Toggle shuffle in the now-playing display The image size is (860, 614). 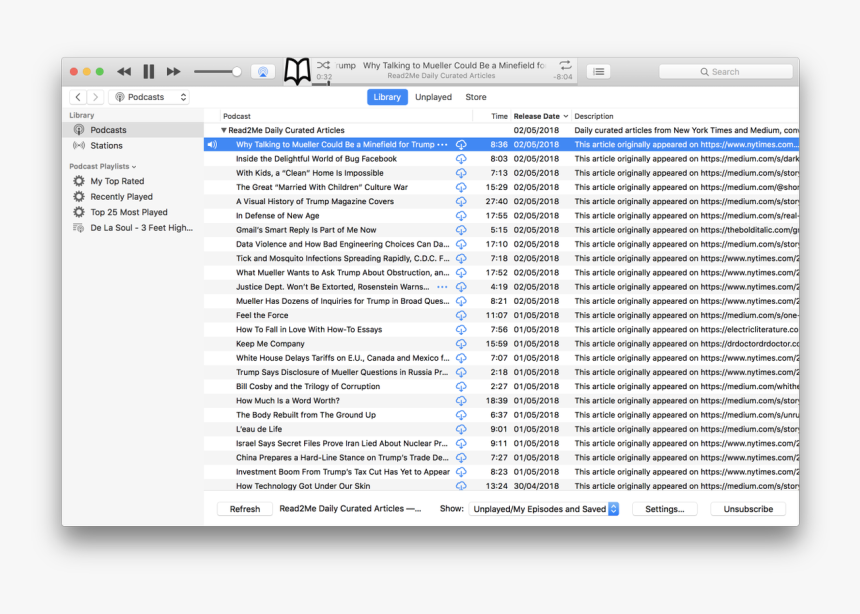tap(323, 65)
